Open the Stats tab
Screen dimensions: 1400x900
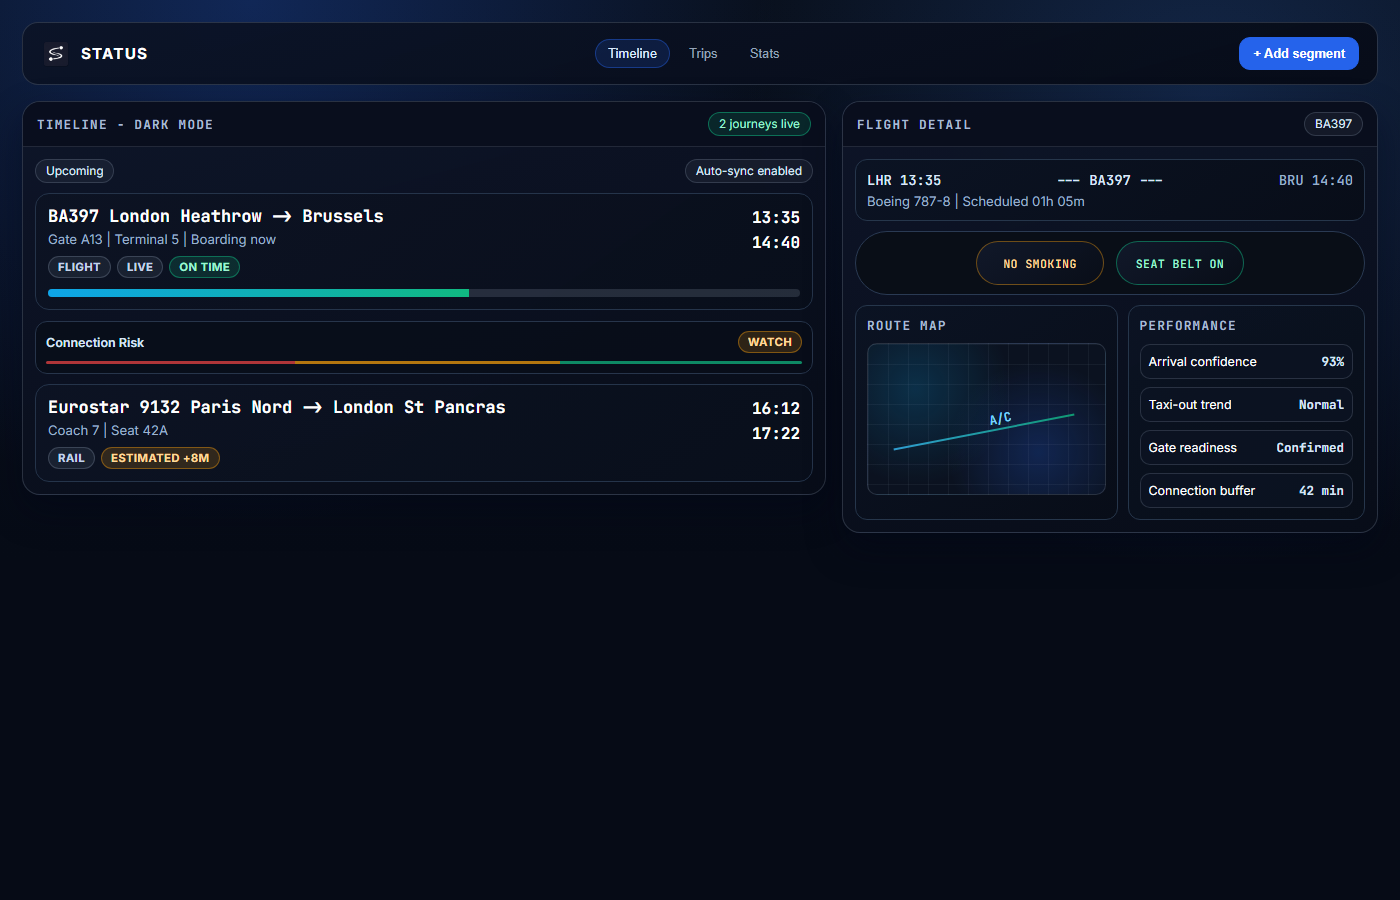(x=764, y=53)
